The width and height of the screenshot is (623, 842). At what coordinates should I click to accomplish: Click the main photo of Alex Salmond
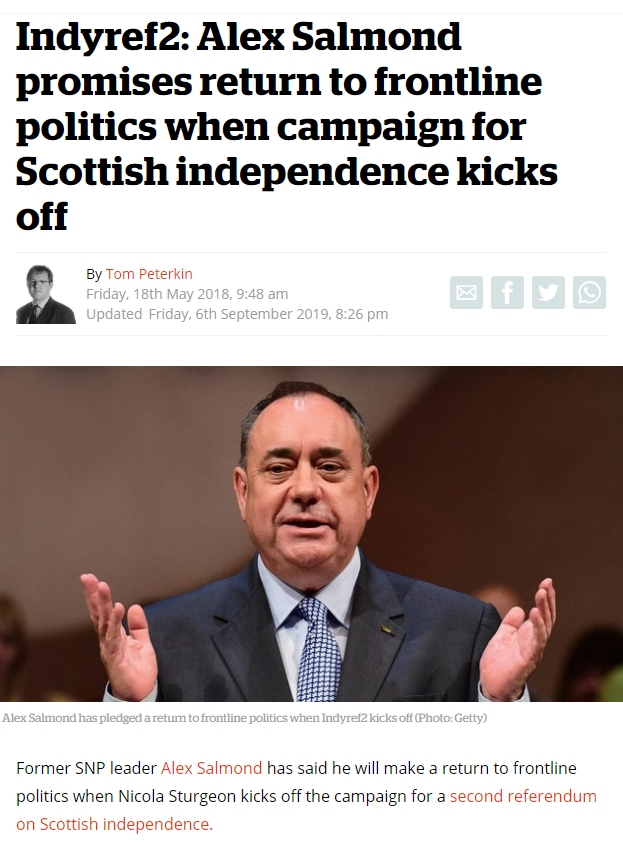click(312, 534)
